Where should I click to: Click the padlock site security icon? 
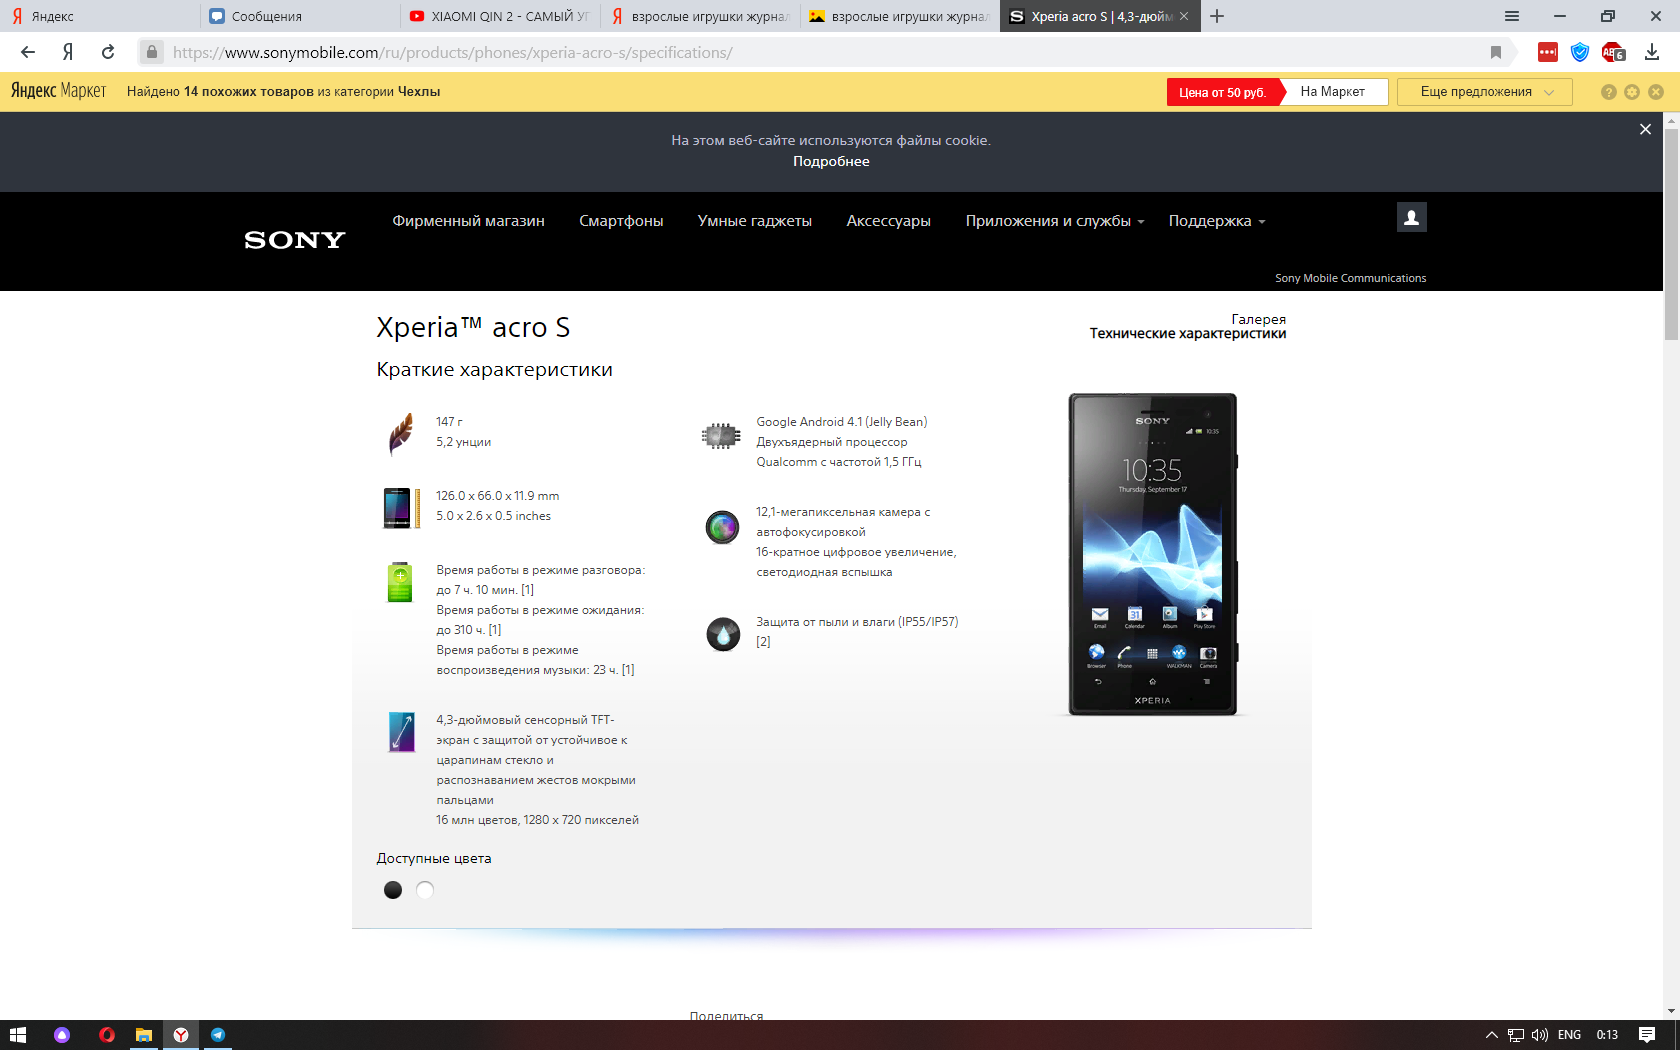pyautogui.click(x=151, y=52)
